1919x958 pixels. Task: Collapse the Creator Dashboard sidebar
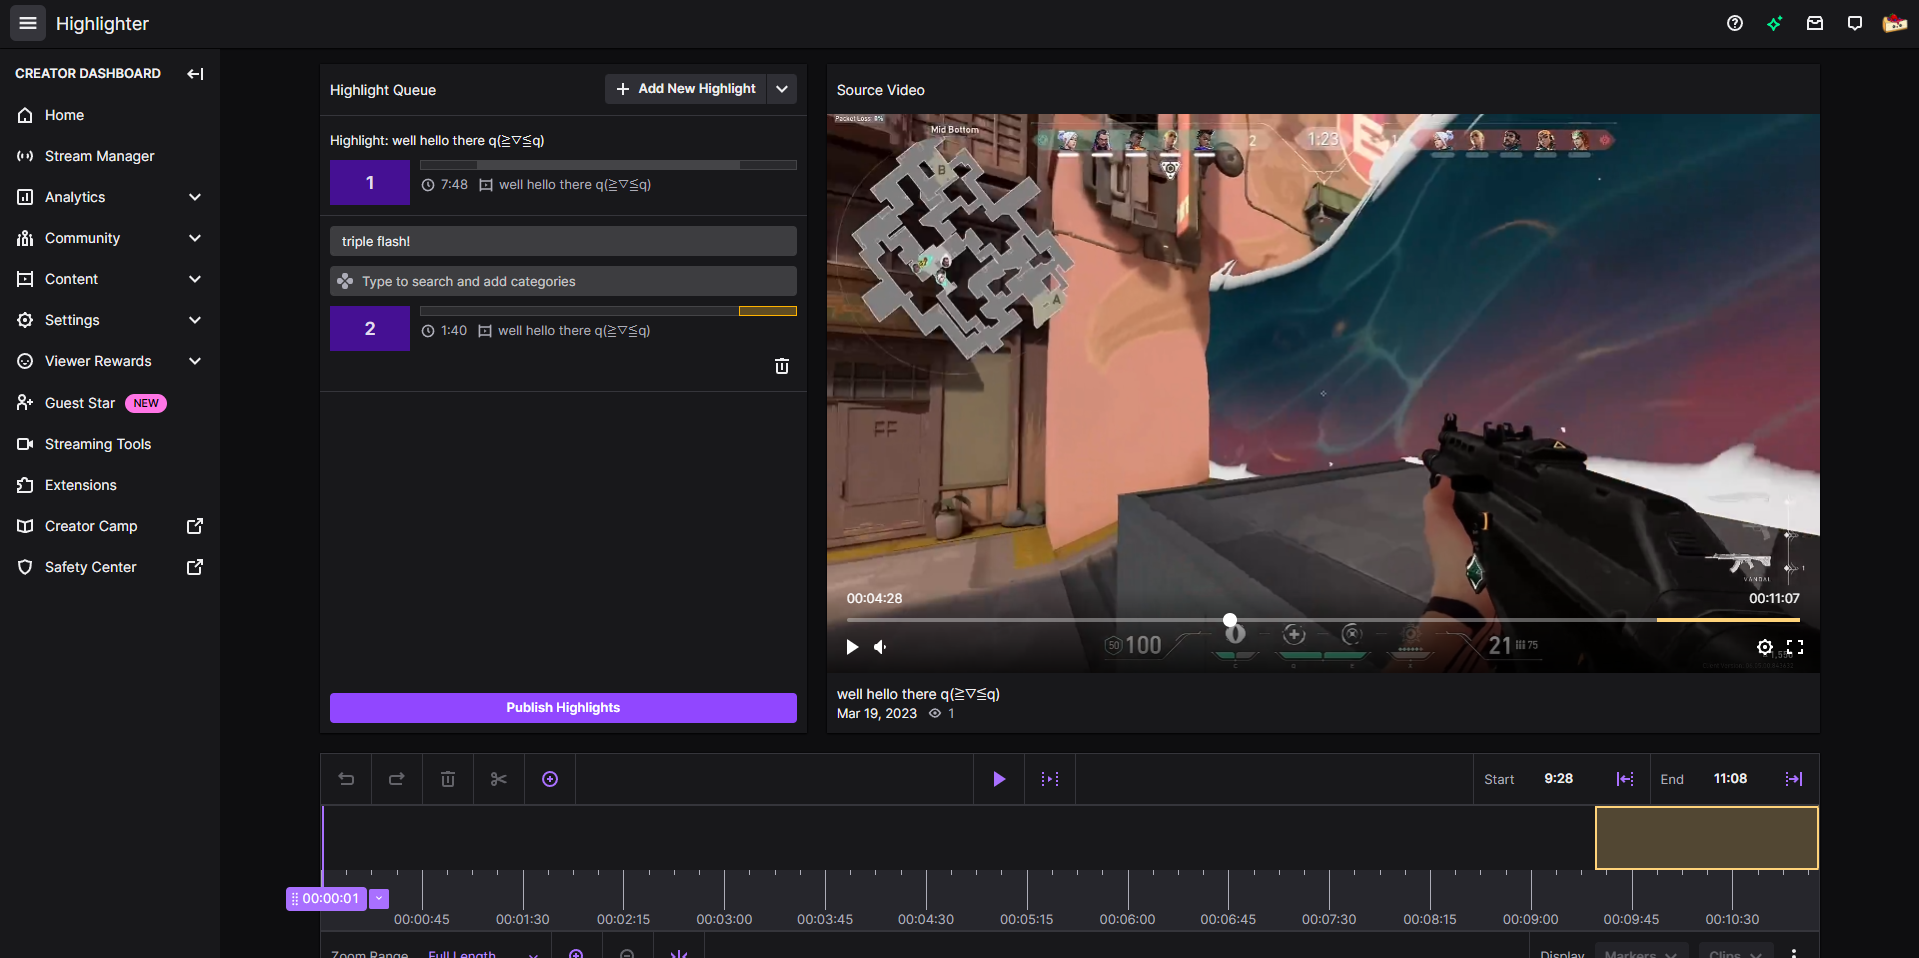196,73
